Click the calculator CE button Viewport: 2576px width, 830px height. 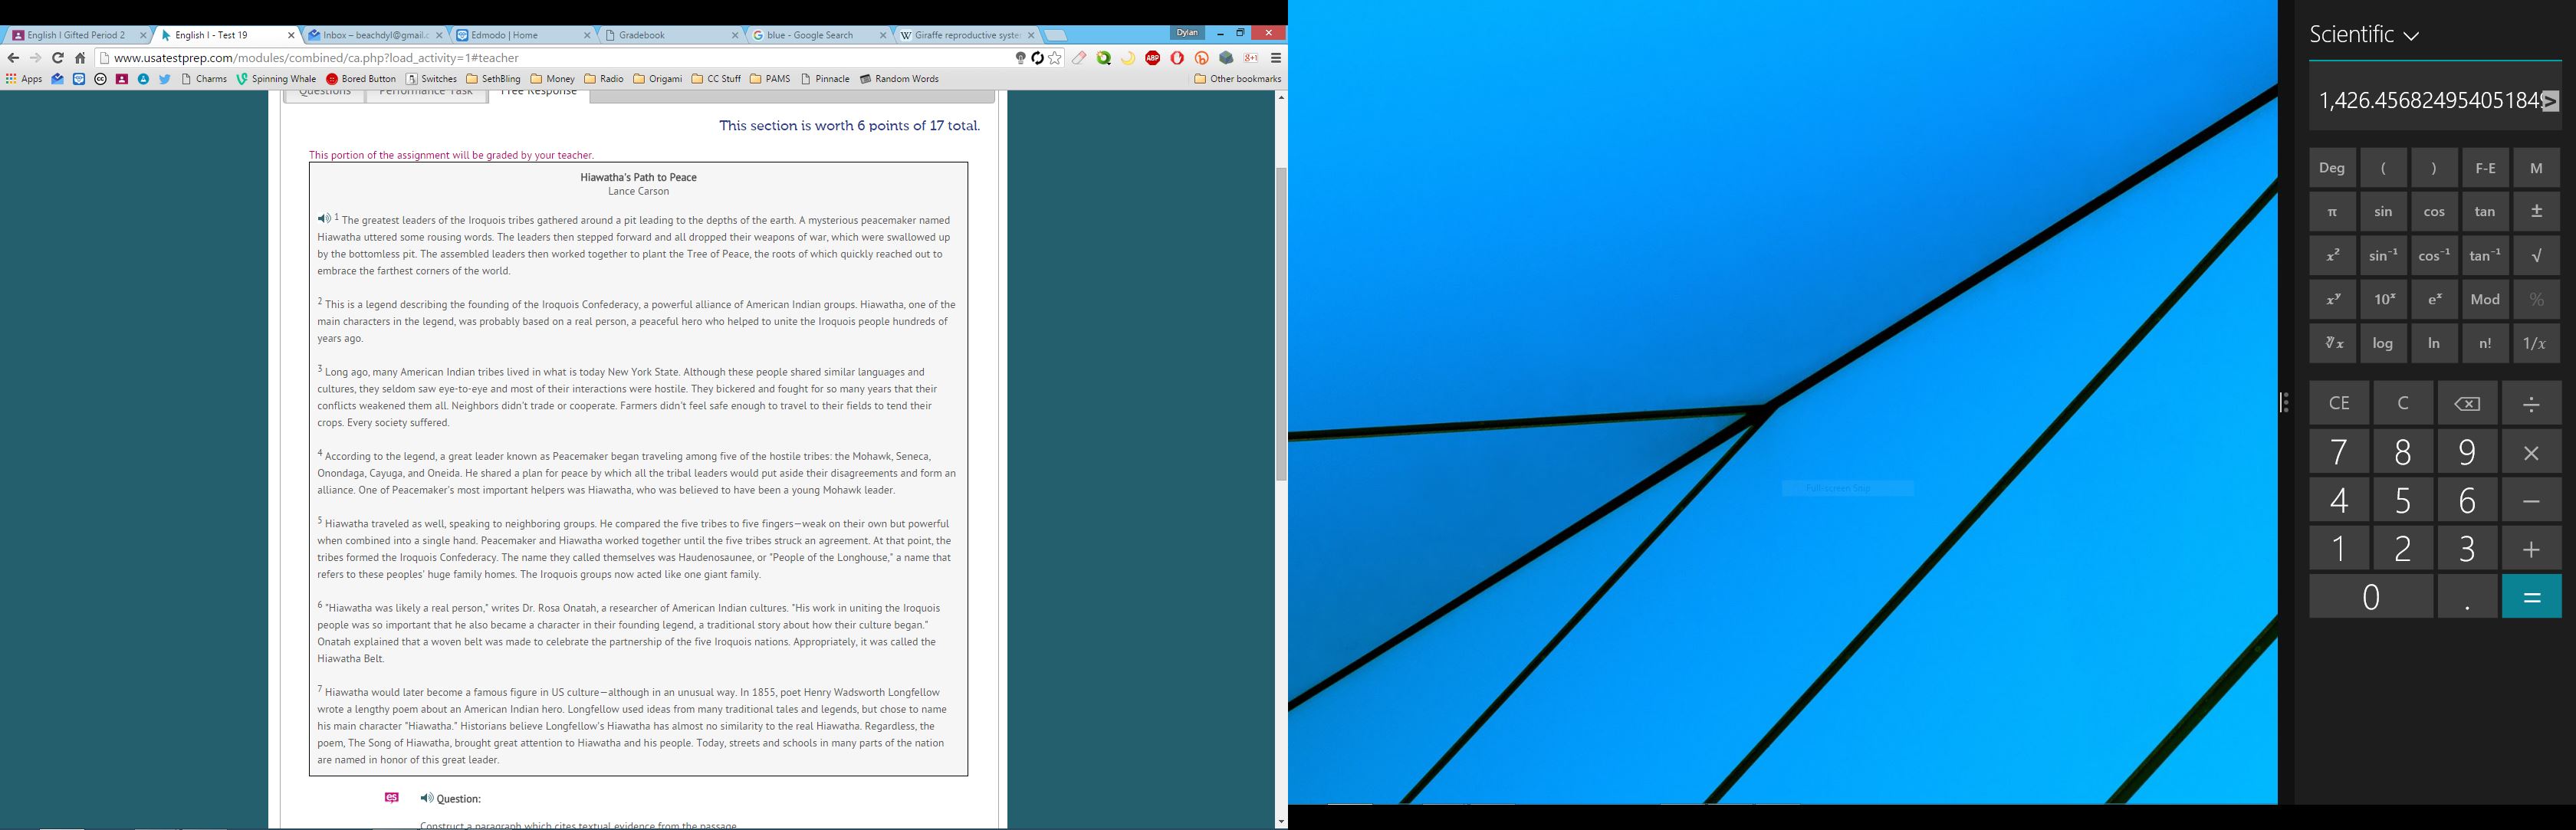click(2339, 403)
